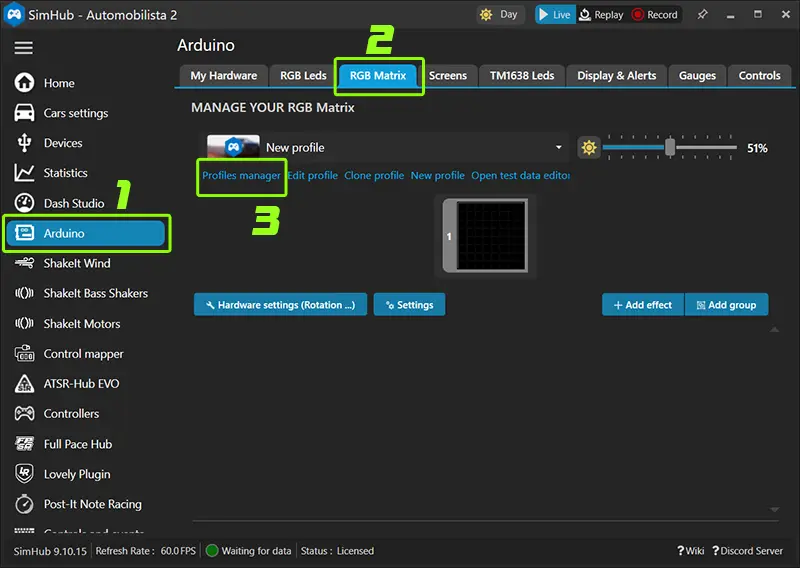Viewport: 800px width, 568px height.
Task: Click the Settings button under the matrix
Action: click(x=409, y=305)
